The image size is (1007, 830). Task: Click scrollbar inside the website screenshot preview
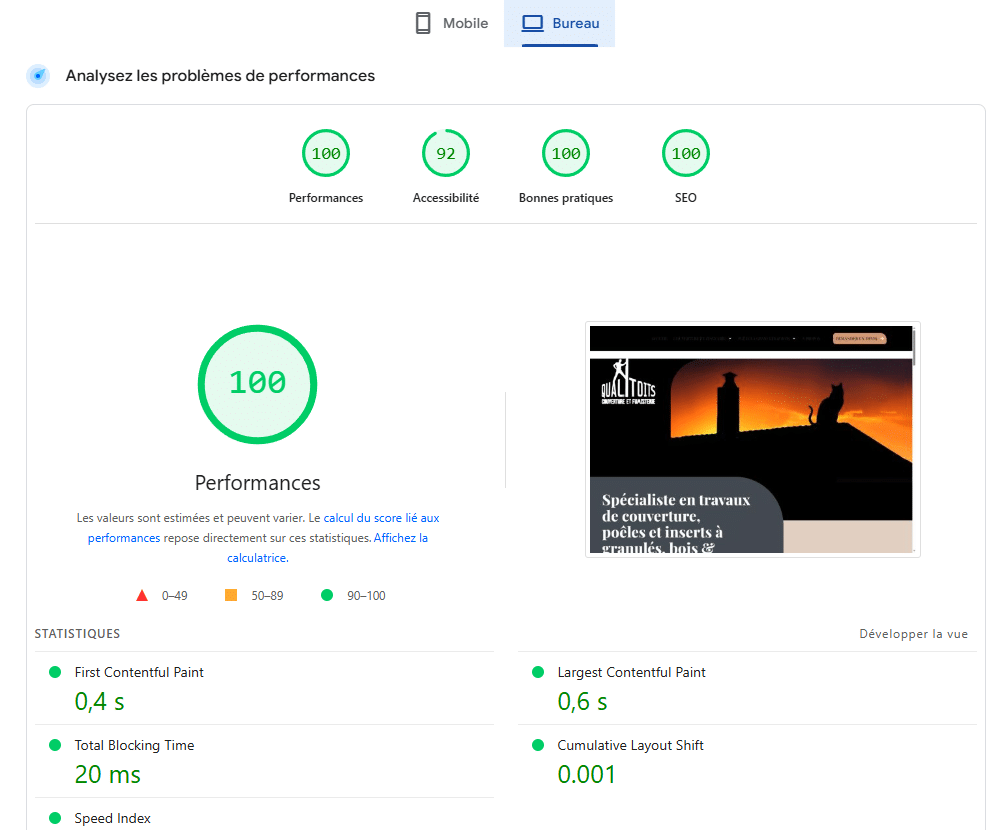click(914, 347)
